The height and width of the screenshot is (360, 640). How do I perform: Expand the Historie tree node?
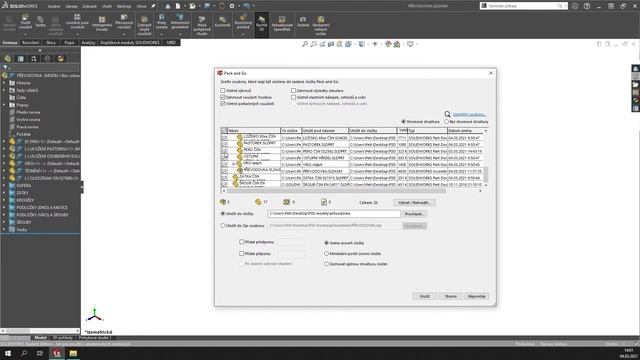coord(4,83)
